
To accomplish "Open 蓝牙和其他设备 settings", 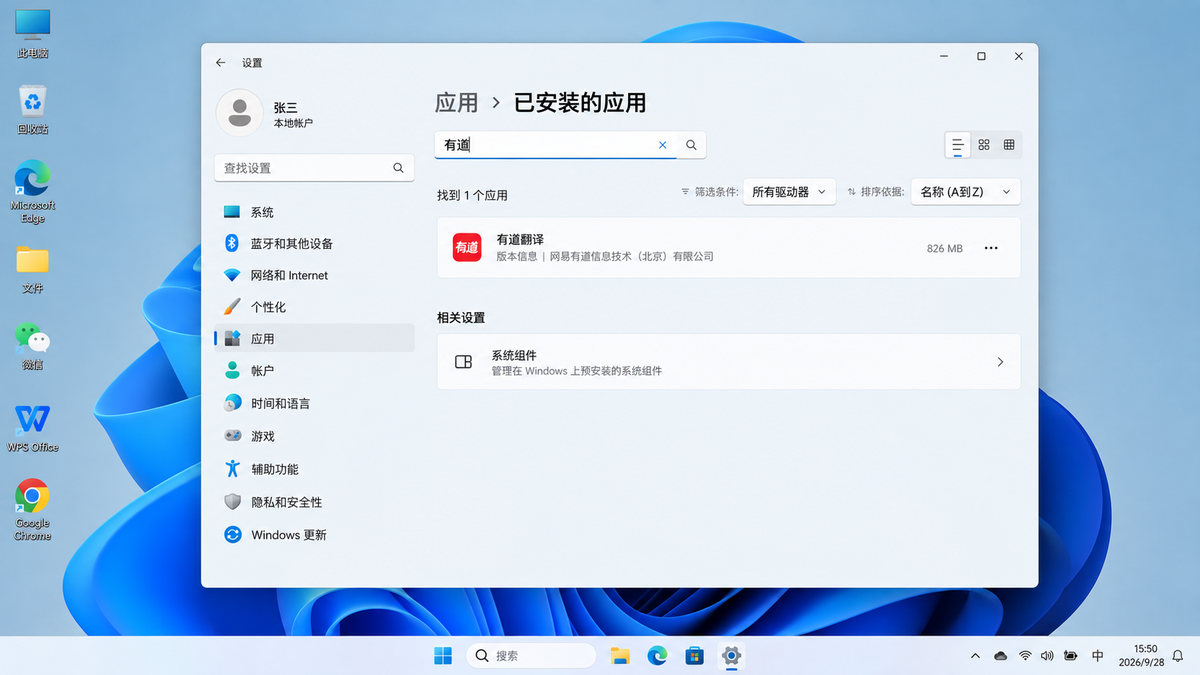I will point(314,243).
